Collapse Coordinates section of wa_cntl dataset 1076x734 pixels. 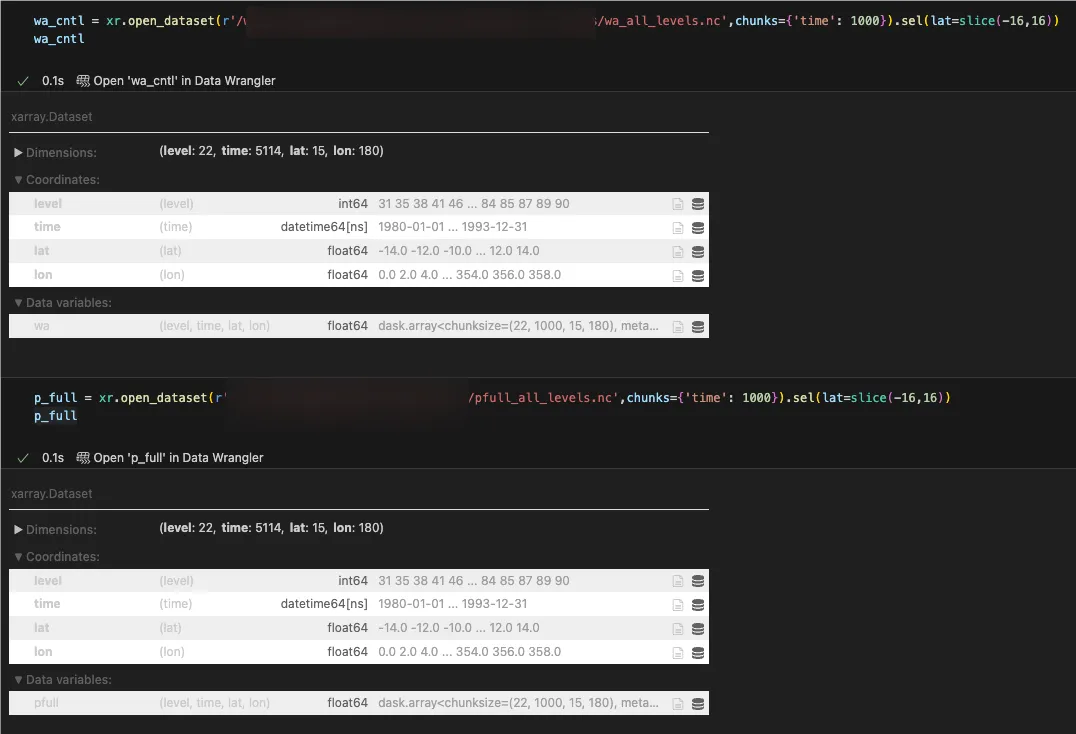pyautogui.click(x=57, y=180)
